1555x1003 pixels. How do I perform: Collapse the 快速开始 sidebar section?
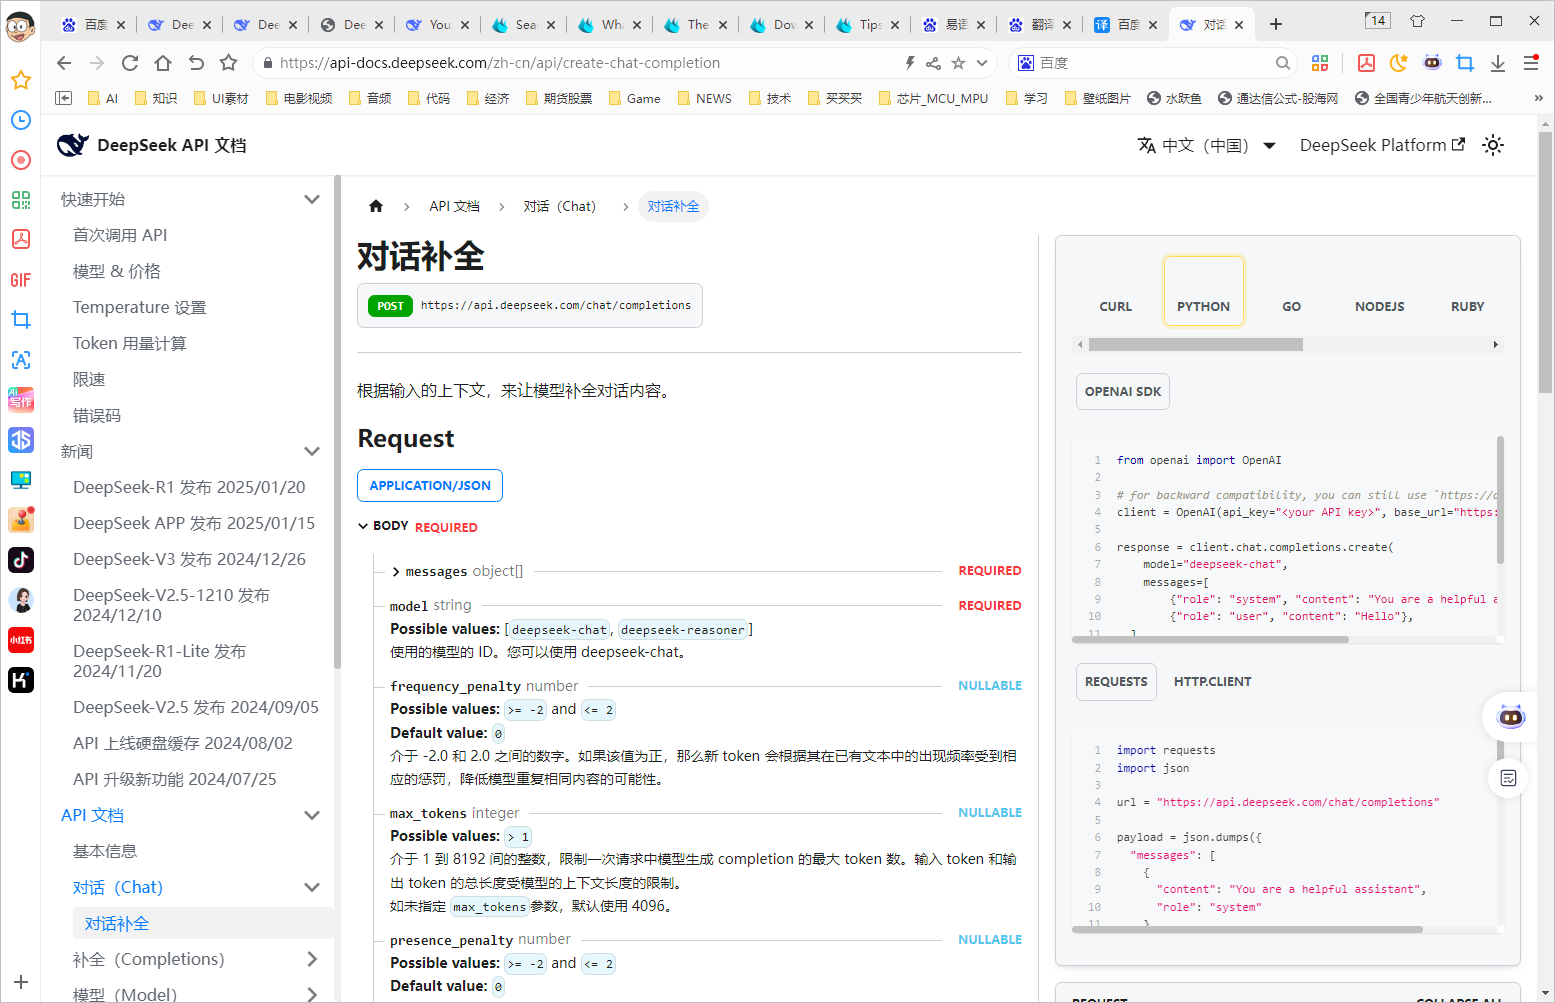(312, 199)
